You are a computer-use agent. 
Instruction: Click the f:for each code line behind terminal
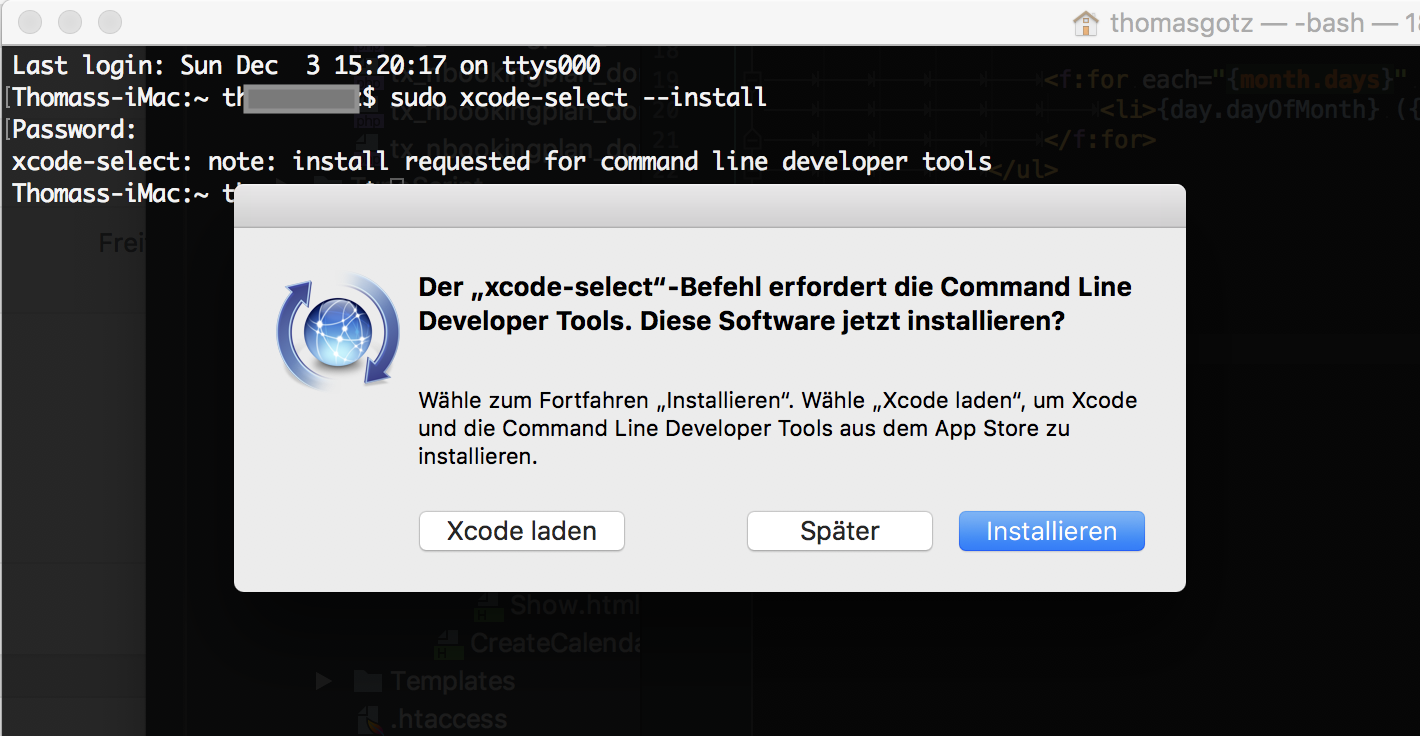pyautogui.click(x=1232, y=78)
